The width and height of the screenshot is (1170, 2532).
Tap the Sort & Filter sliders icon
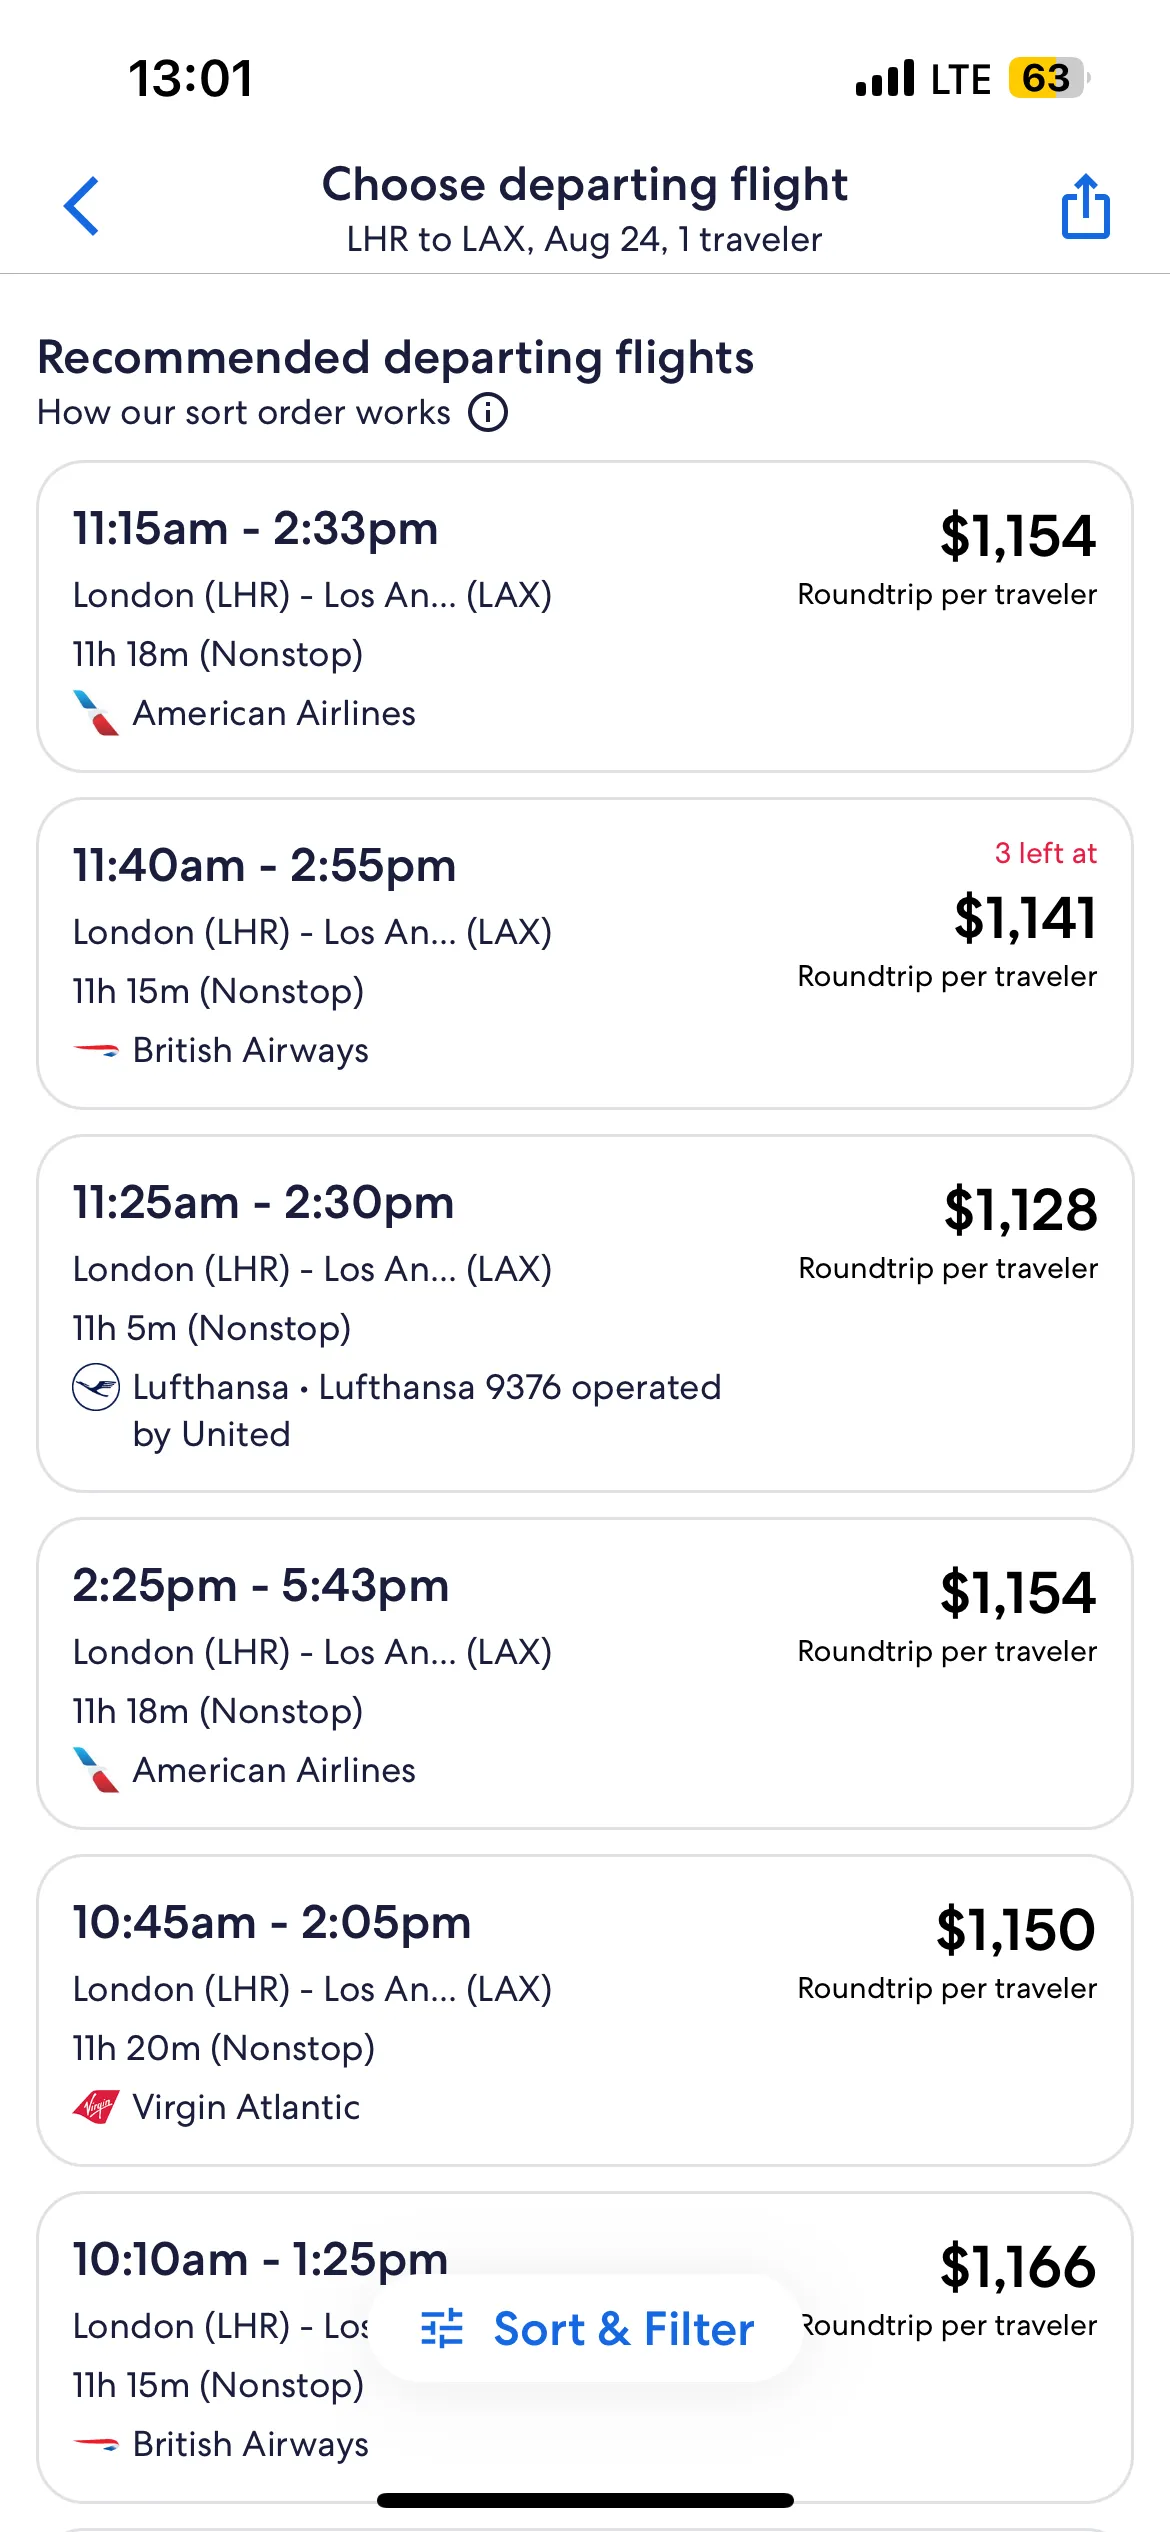tap(442, 2329)
